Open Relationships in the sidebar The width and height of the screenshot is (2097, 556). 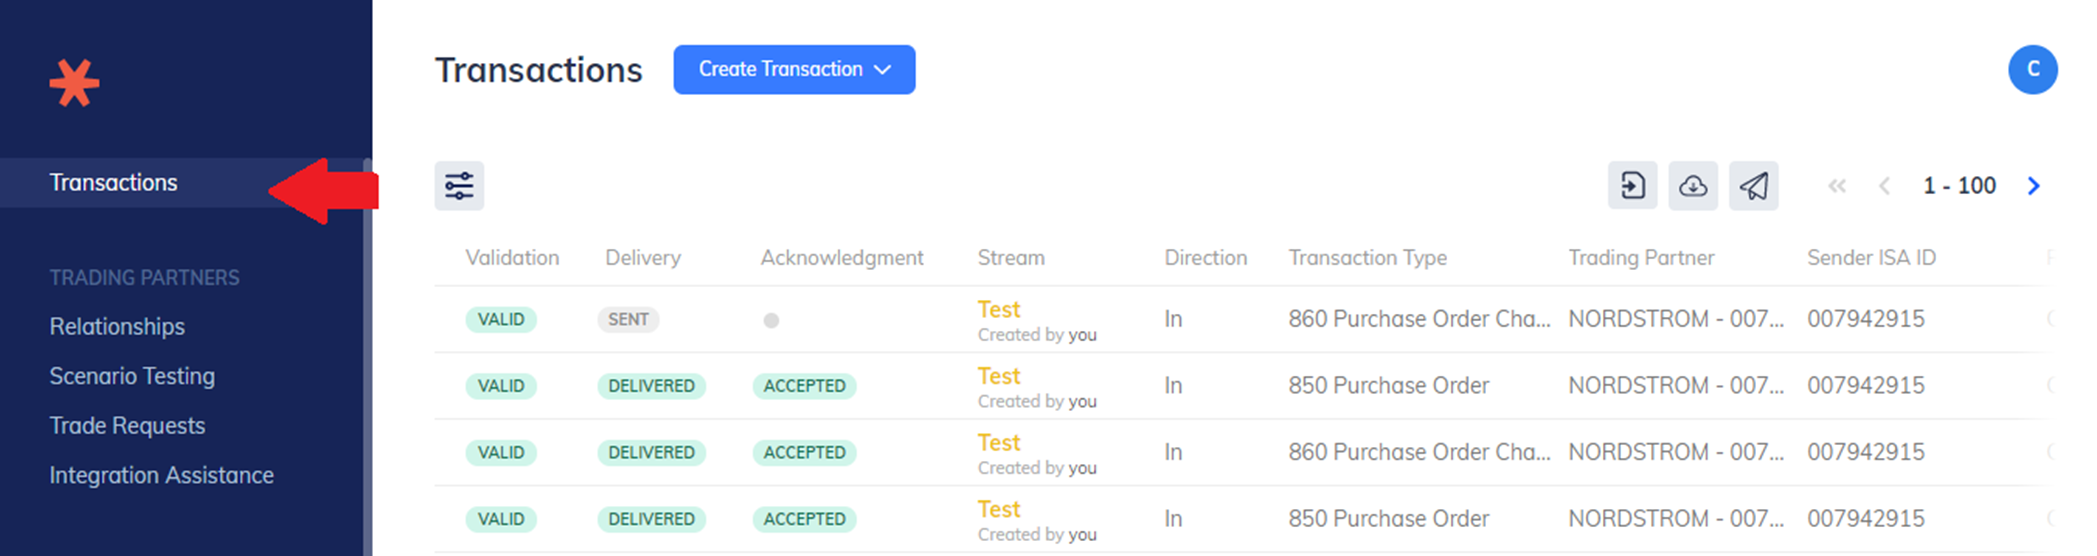tap(117, 327)
